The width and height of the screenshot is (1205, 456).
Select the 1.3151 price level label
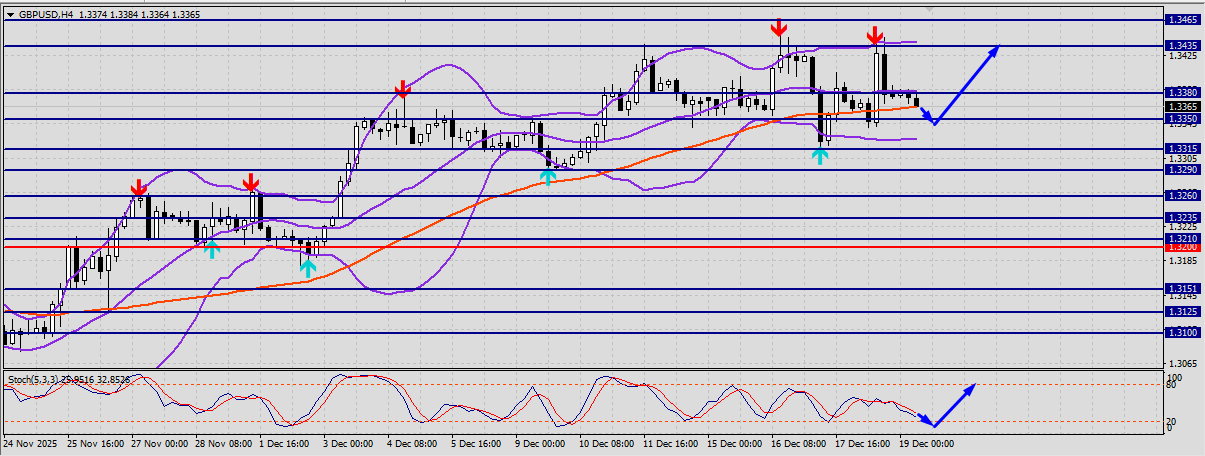click(1183, 289)
